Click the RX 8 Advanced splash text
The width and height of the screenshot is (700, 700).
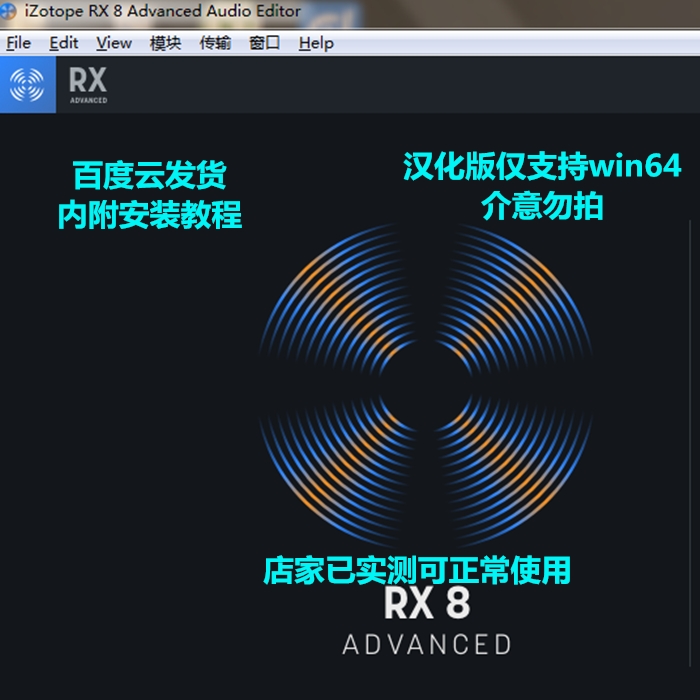[x=427, y=621]
